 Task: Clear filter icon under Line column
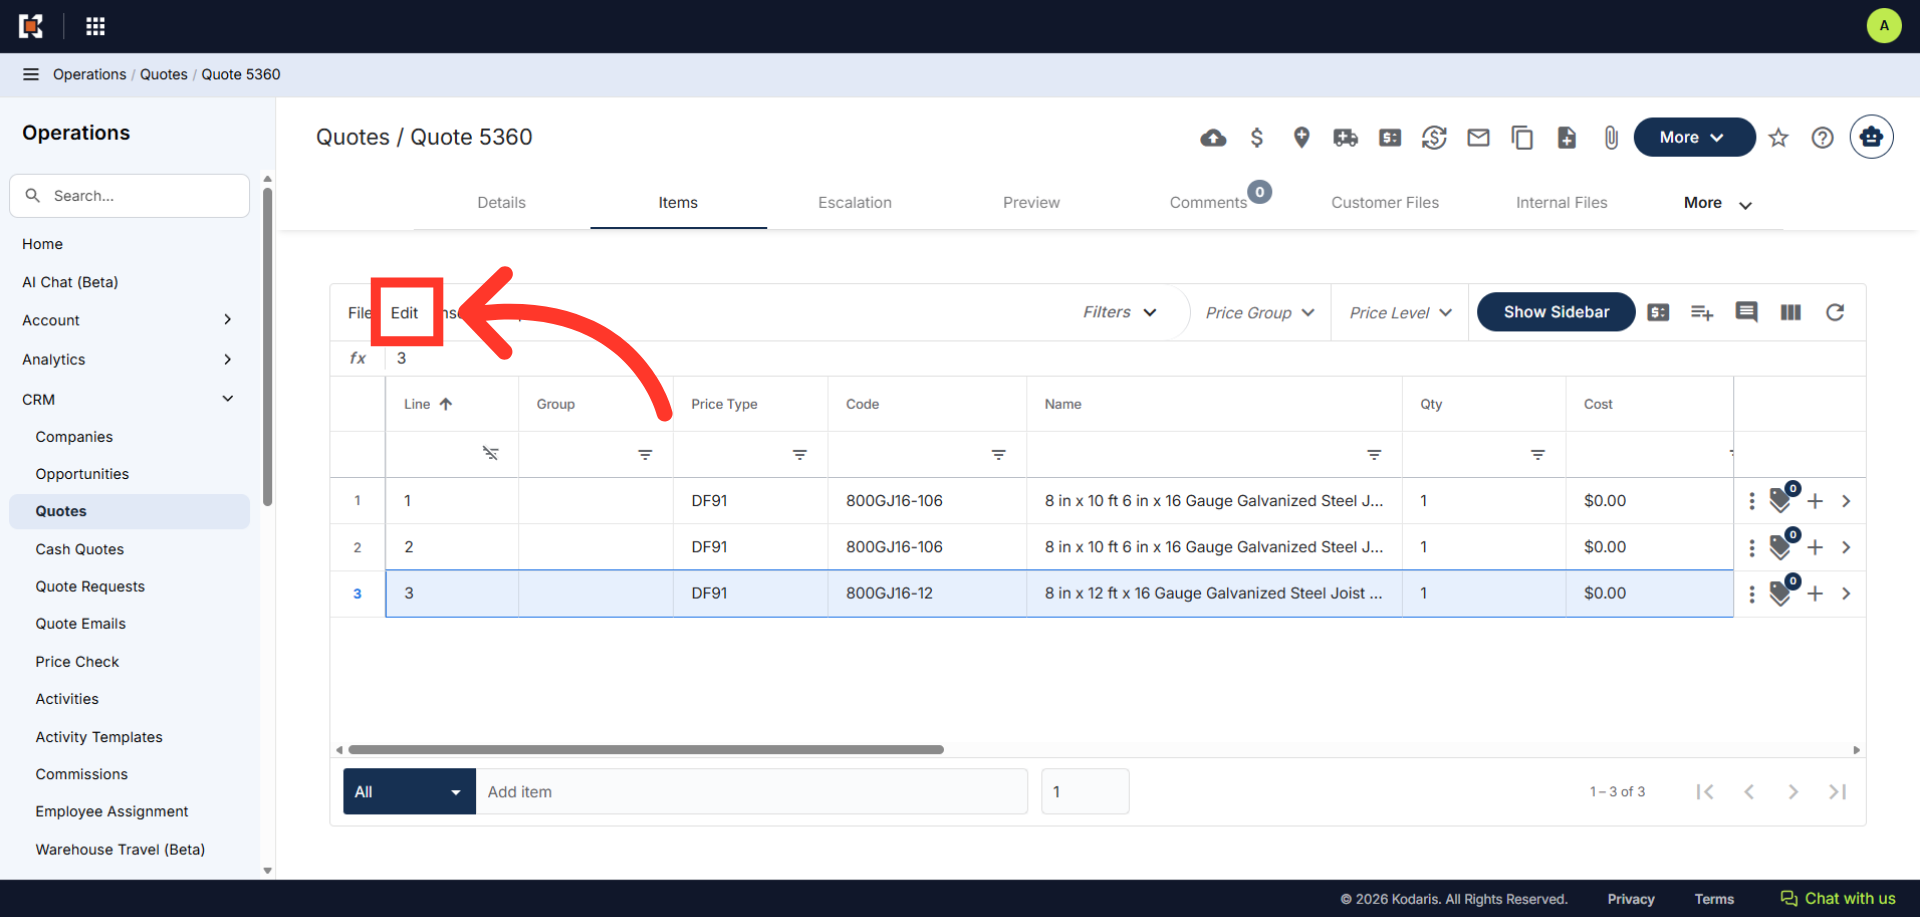pyautogui.click(x=490, y=453)
